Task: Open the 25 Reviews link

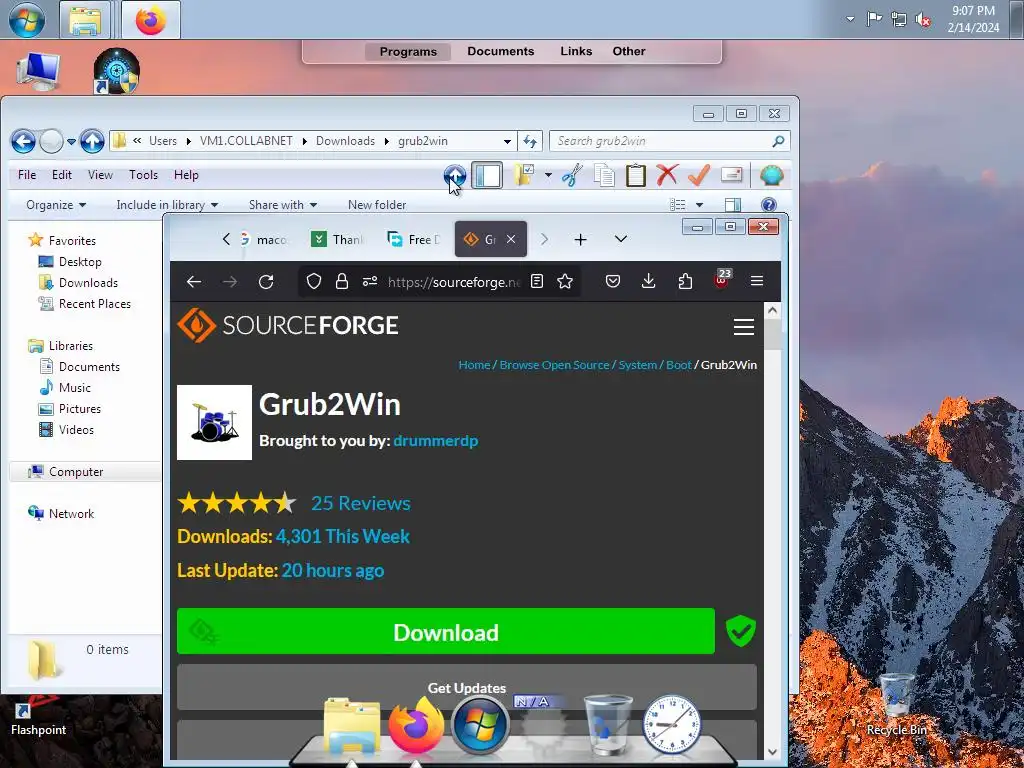Action: click(x=360, y=504)
